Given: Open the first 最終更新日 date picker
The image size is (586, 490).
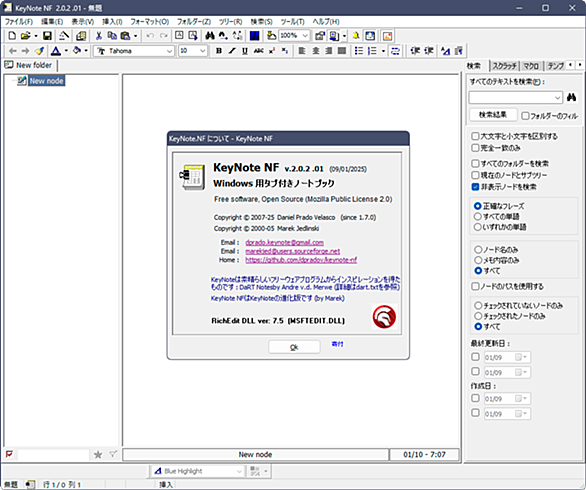Looking at the screenshot, I should point(521,357).
